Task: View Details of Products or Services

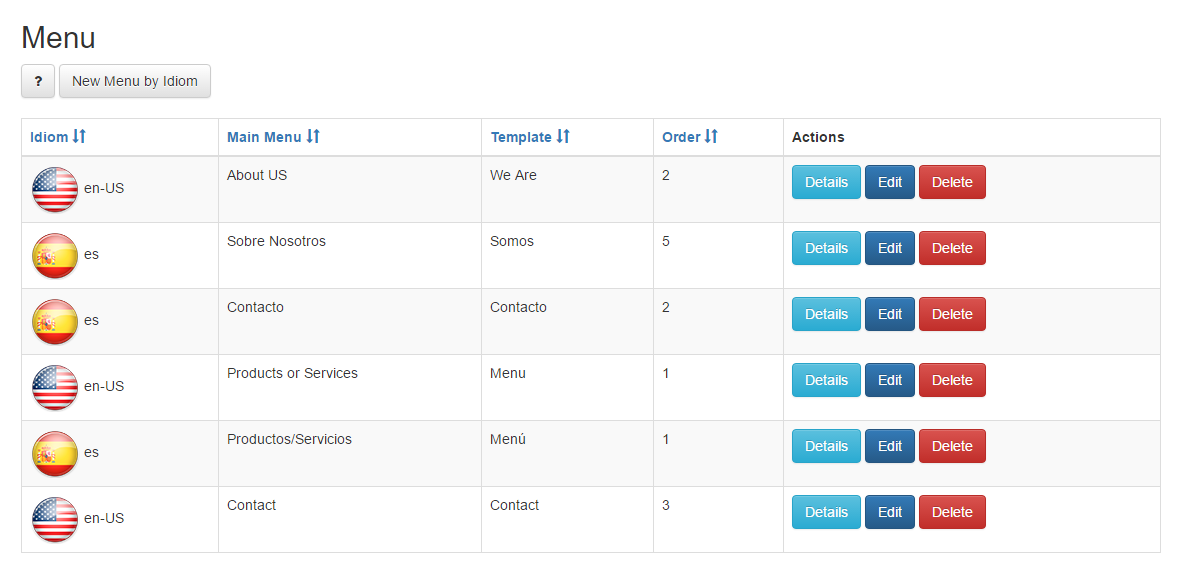Action: point(826,380)
